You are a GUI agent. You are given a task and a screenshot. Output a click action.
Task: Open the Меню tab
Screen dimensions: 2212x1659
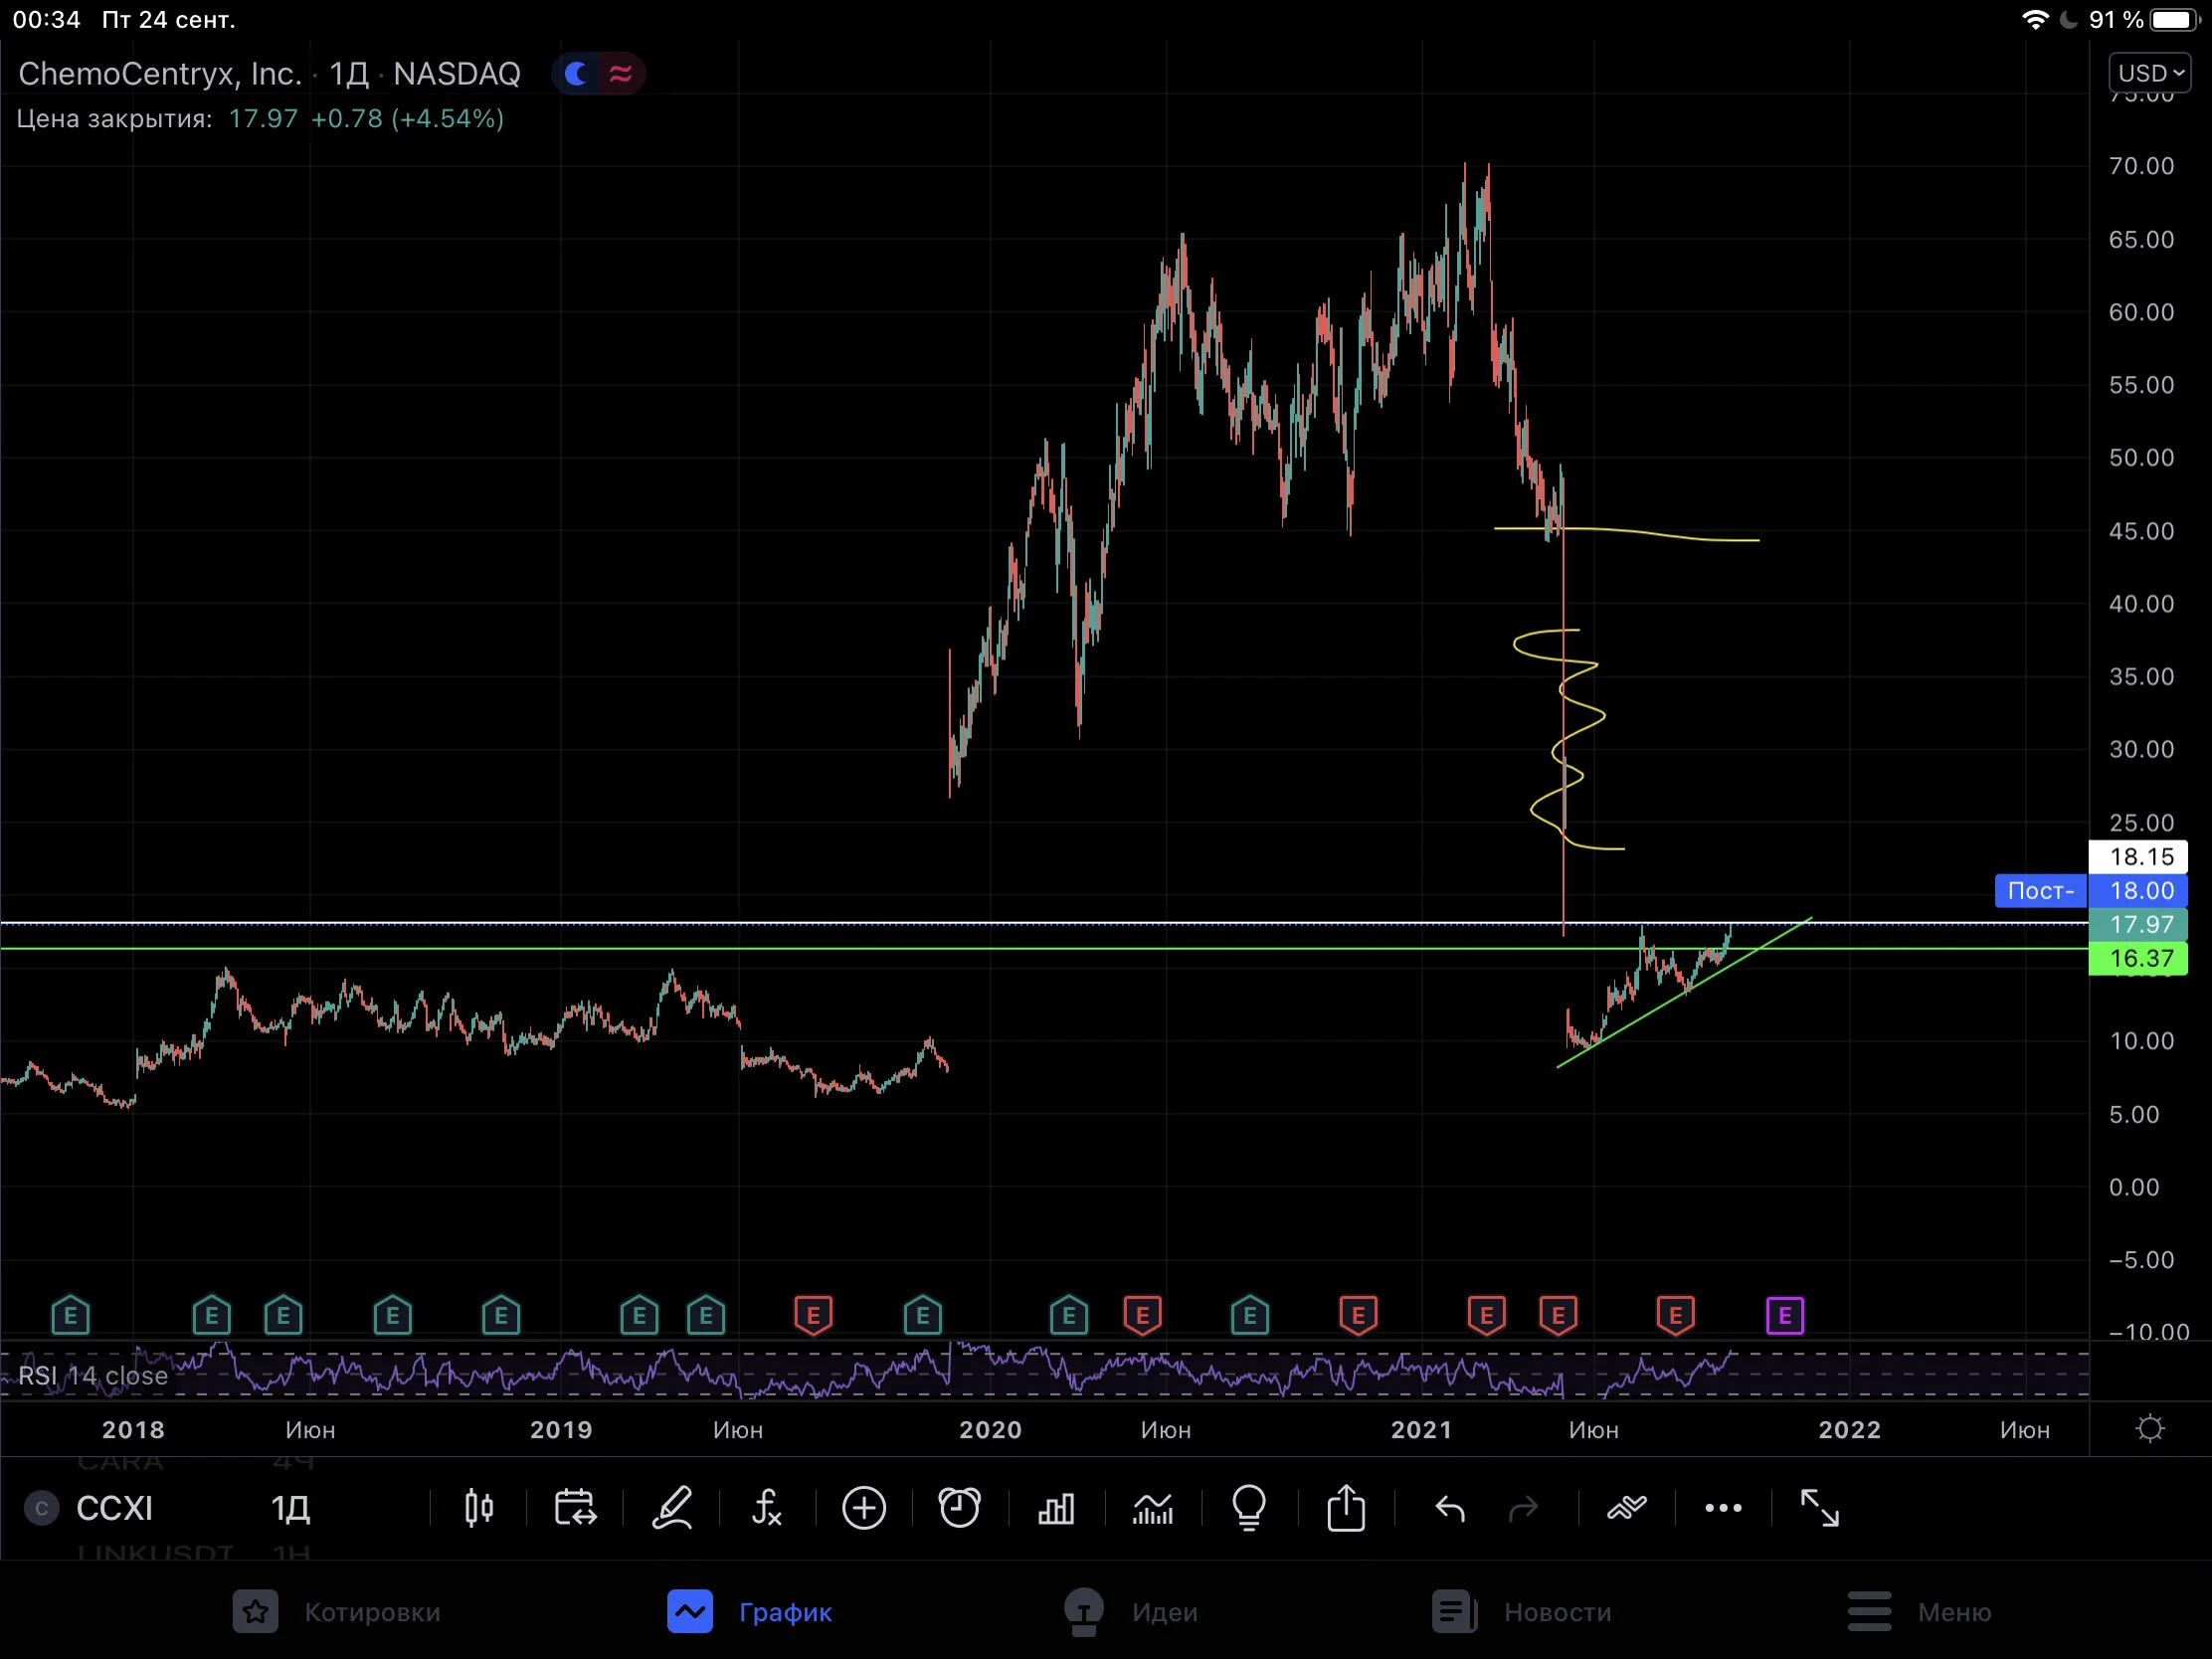click(x=1919, y=1612)
